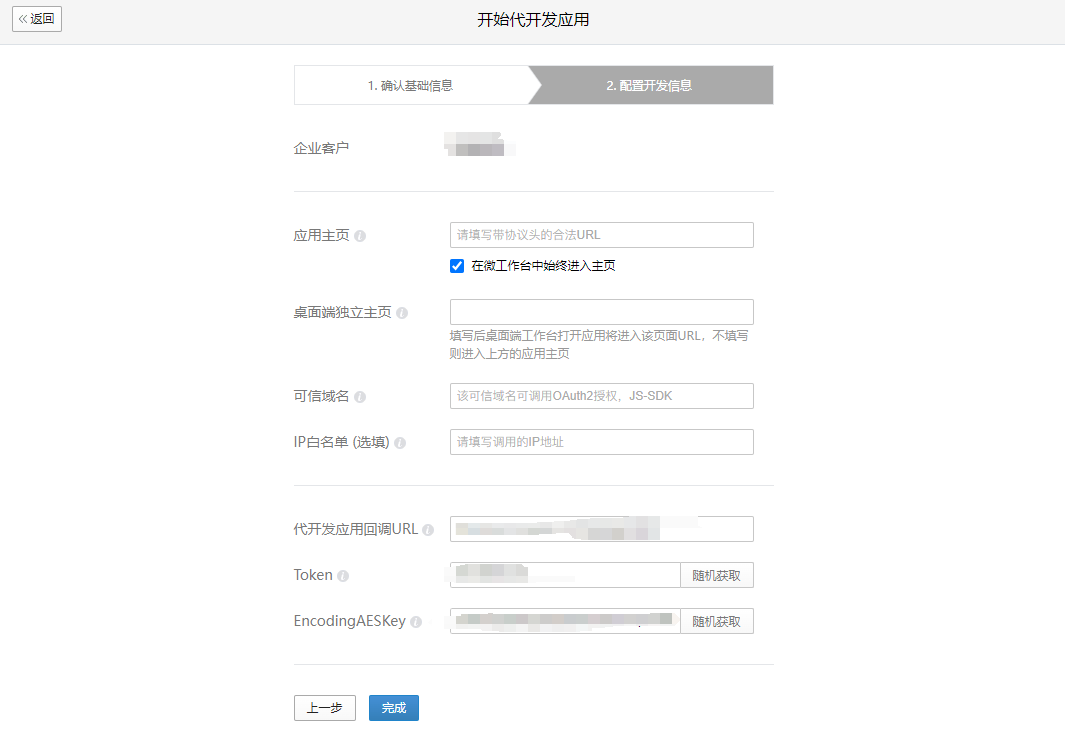
Task: Click 随机获取 button for Token
Action: [717, 575]
